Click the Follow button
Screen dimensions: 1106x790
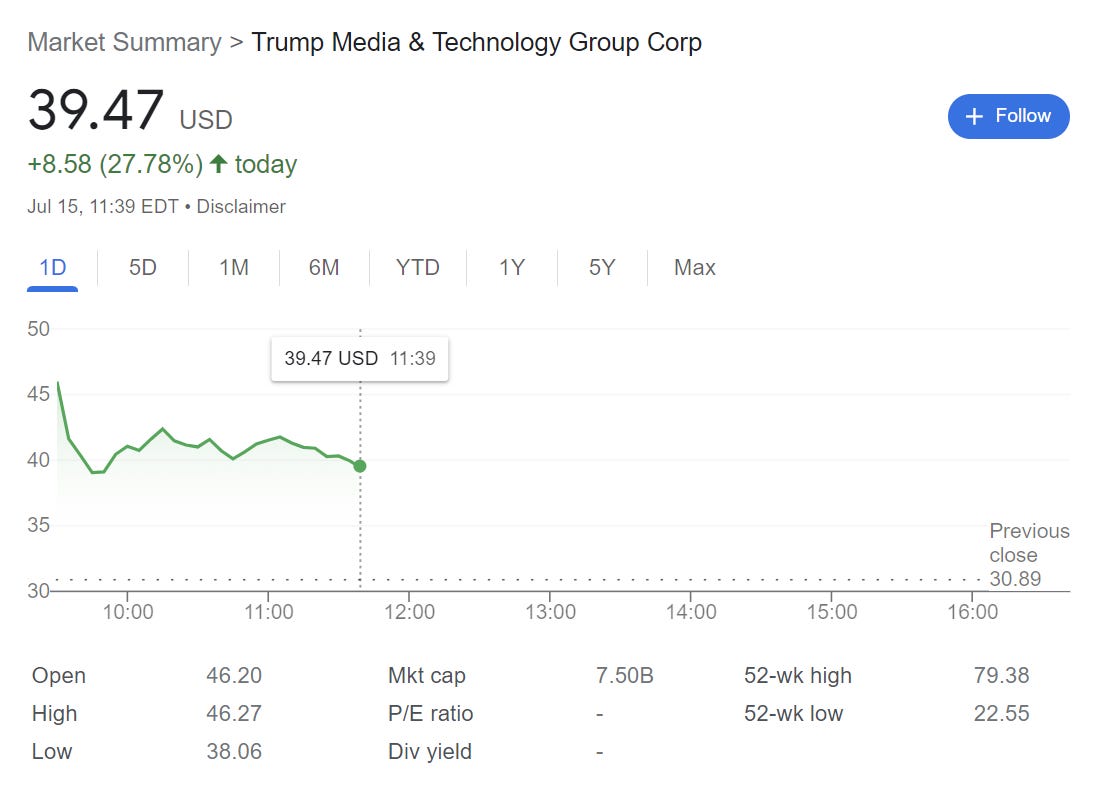click(1008, 116)
